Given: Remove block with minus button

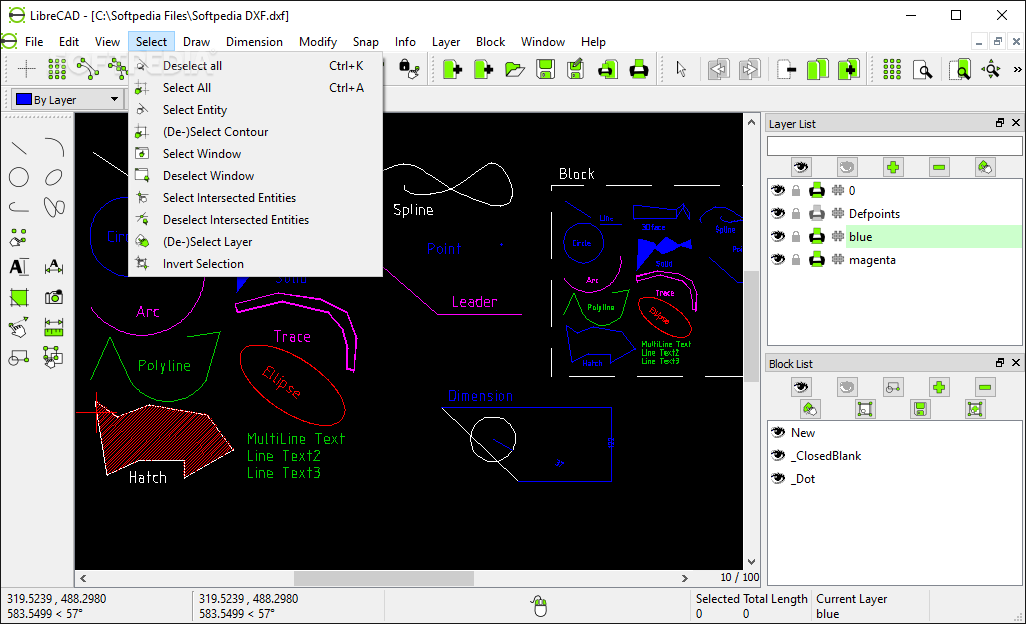Looking at the screenshot, I should tap(985, 387).
